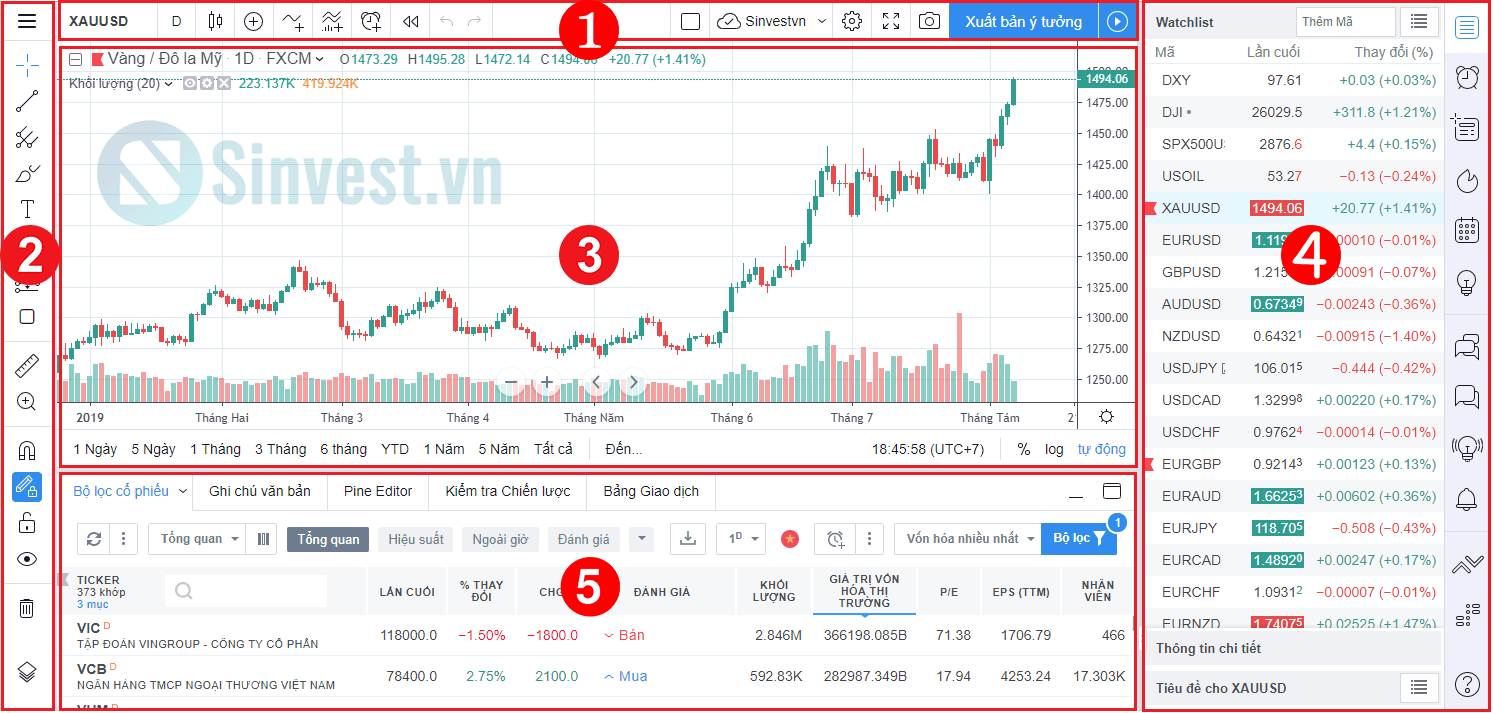Open the economic calendar in the right sidebar
Image resolution: width=1493 pixels, height=713 pixels.
(x=1467, y=230)
